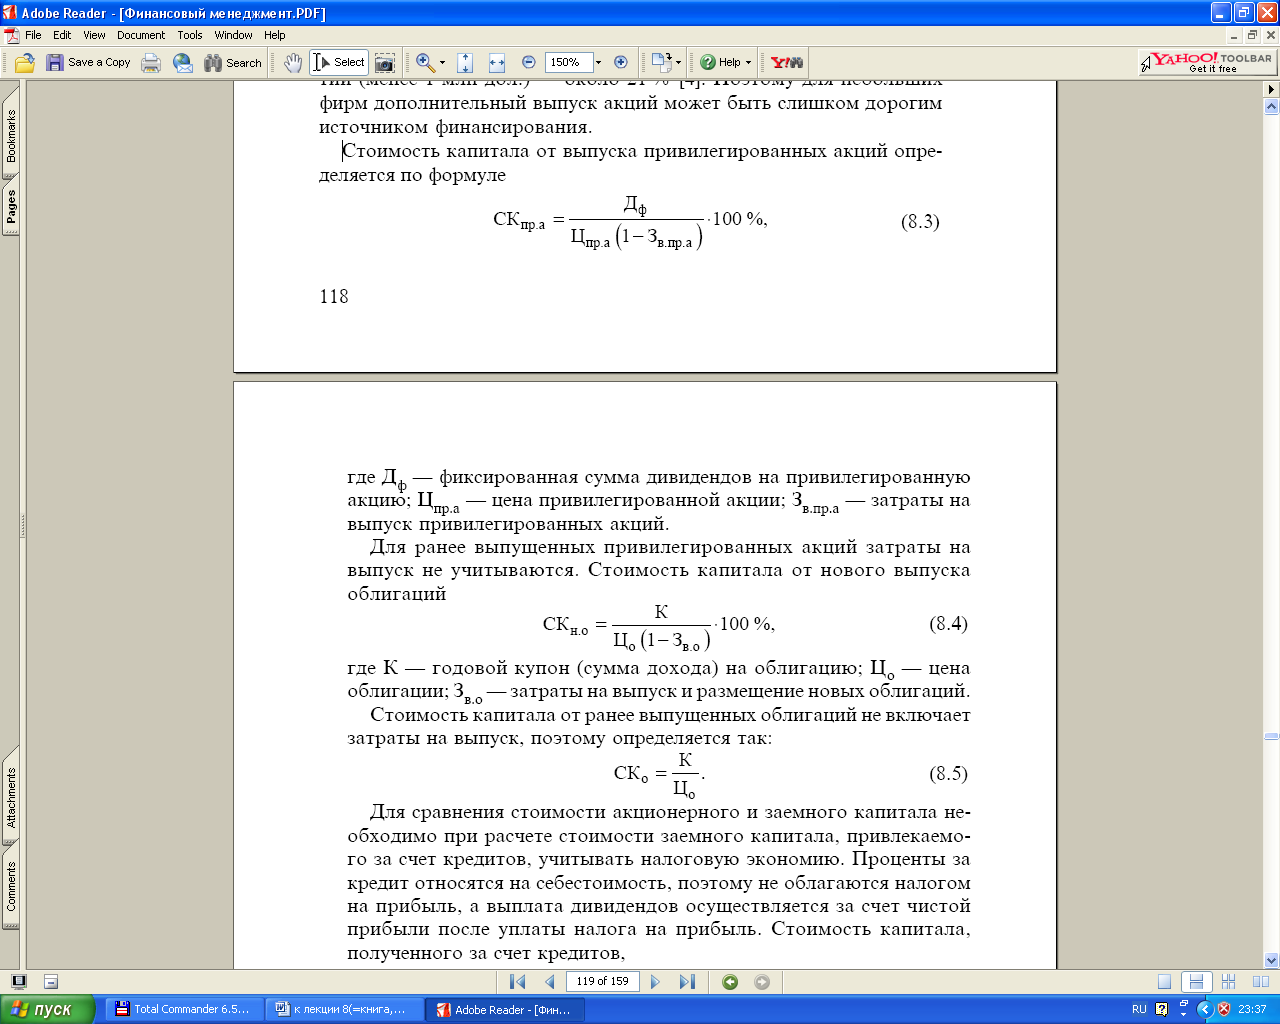Go to the previous page
The image size is (1280, 1024).
pyautogui.click(x=549, y=982)
